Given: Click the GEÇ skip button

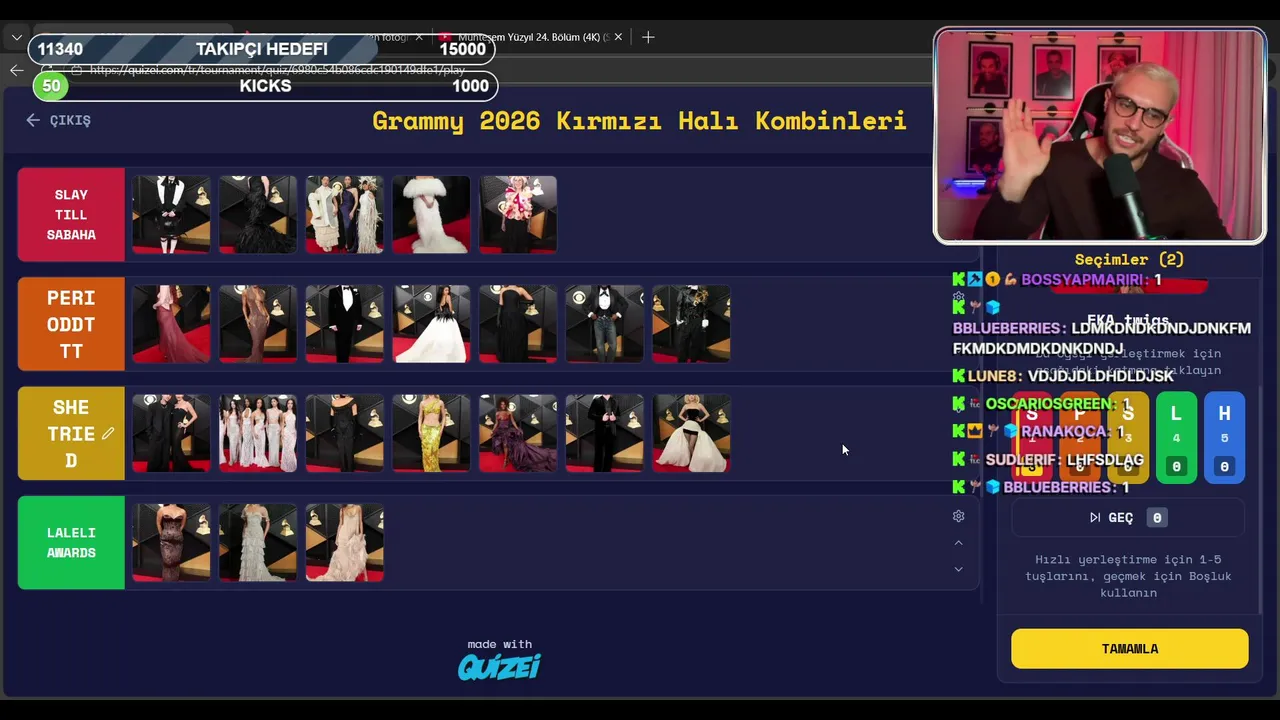Looking at the screenshot, I should [x=1128, y=517].
